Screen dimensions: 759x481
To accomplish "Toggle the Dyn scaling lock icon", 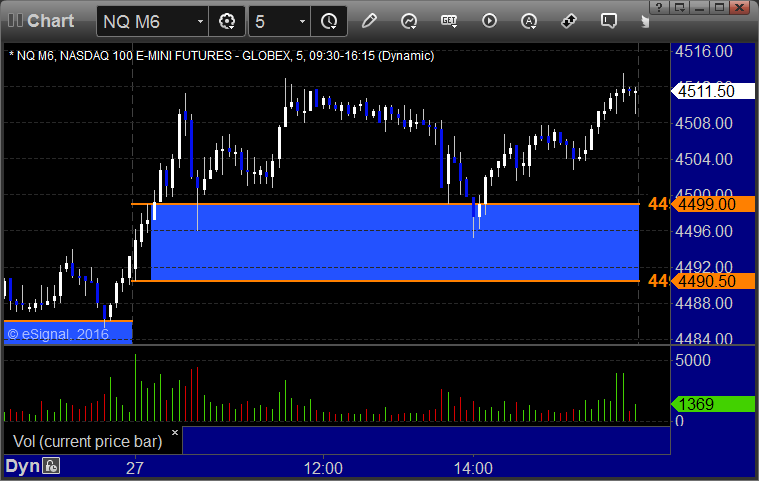I will coord(51,466).
